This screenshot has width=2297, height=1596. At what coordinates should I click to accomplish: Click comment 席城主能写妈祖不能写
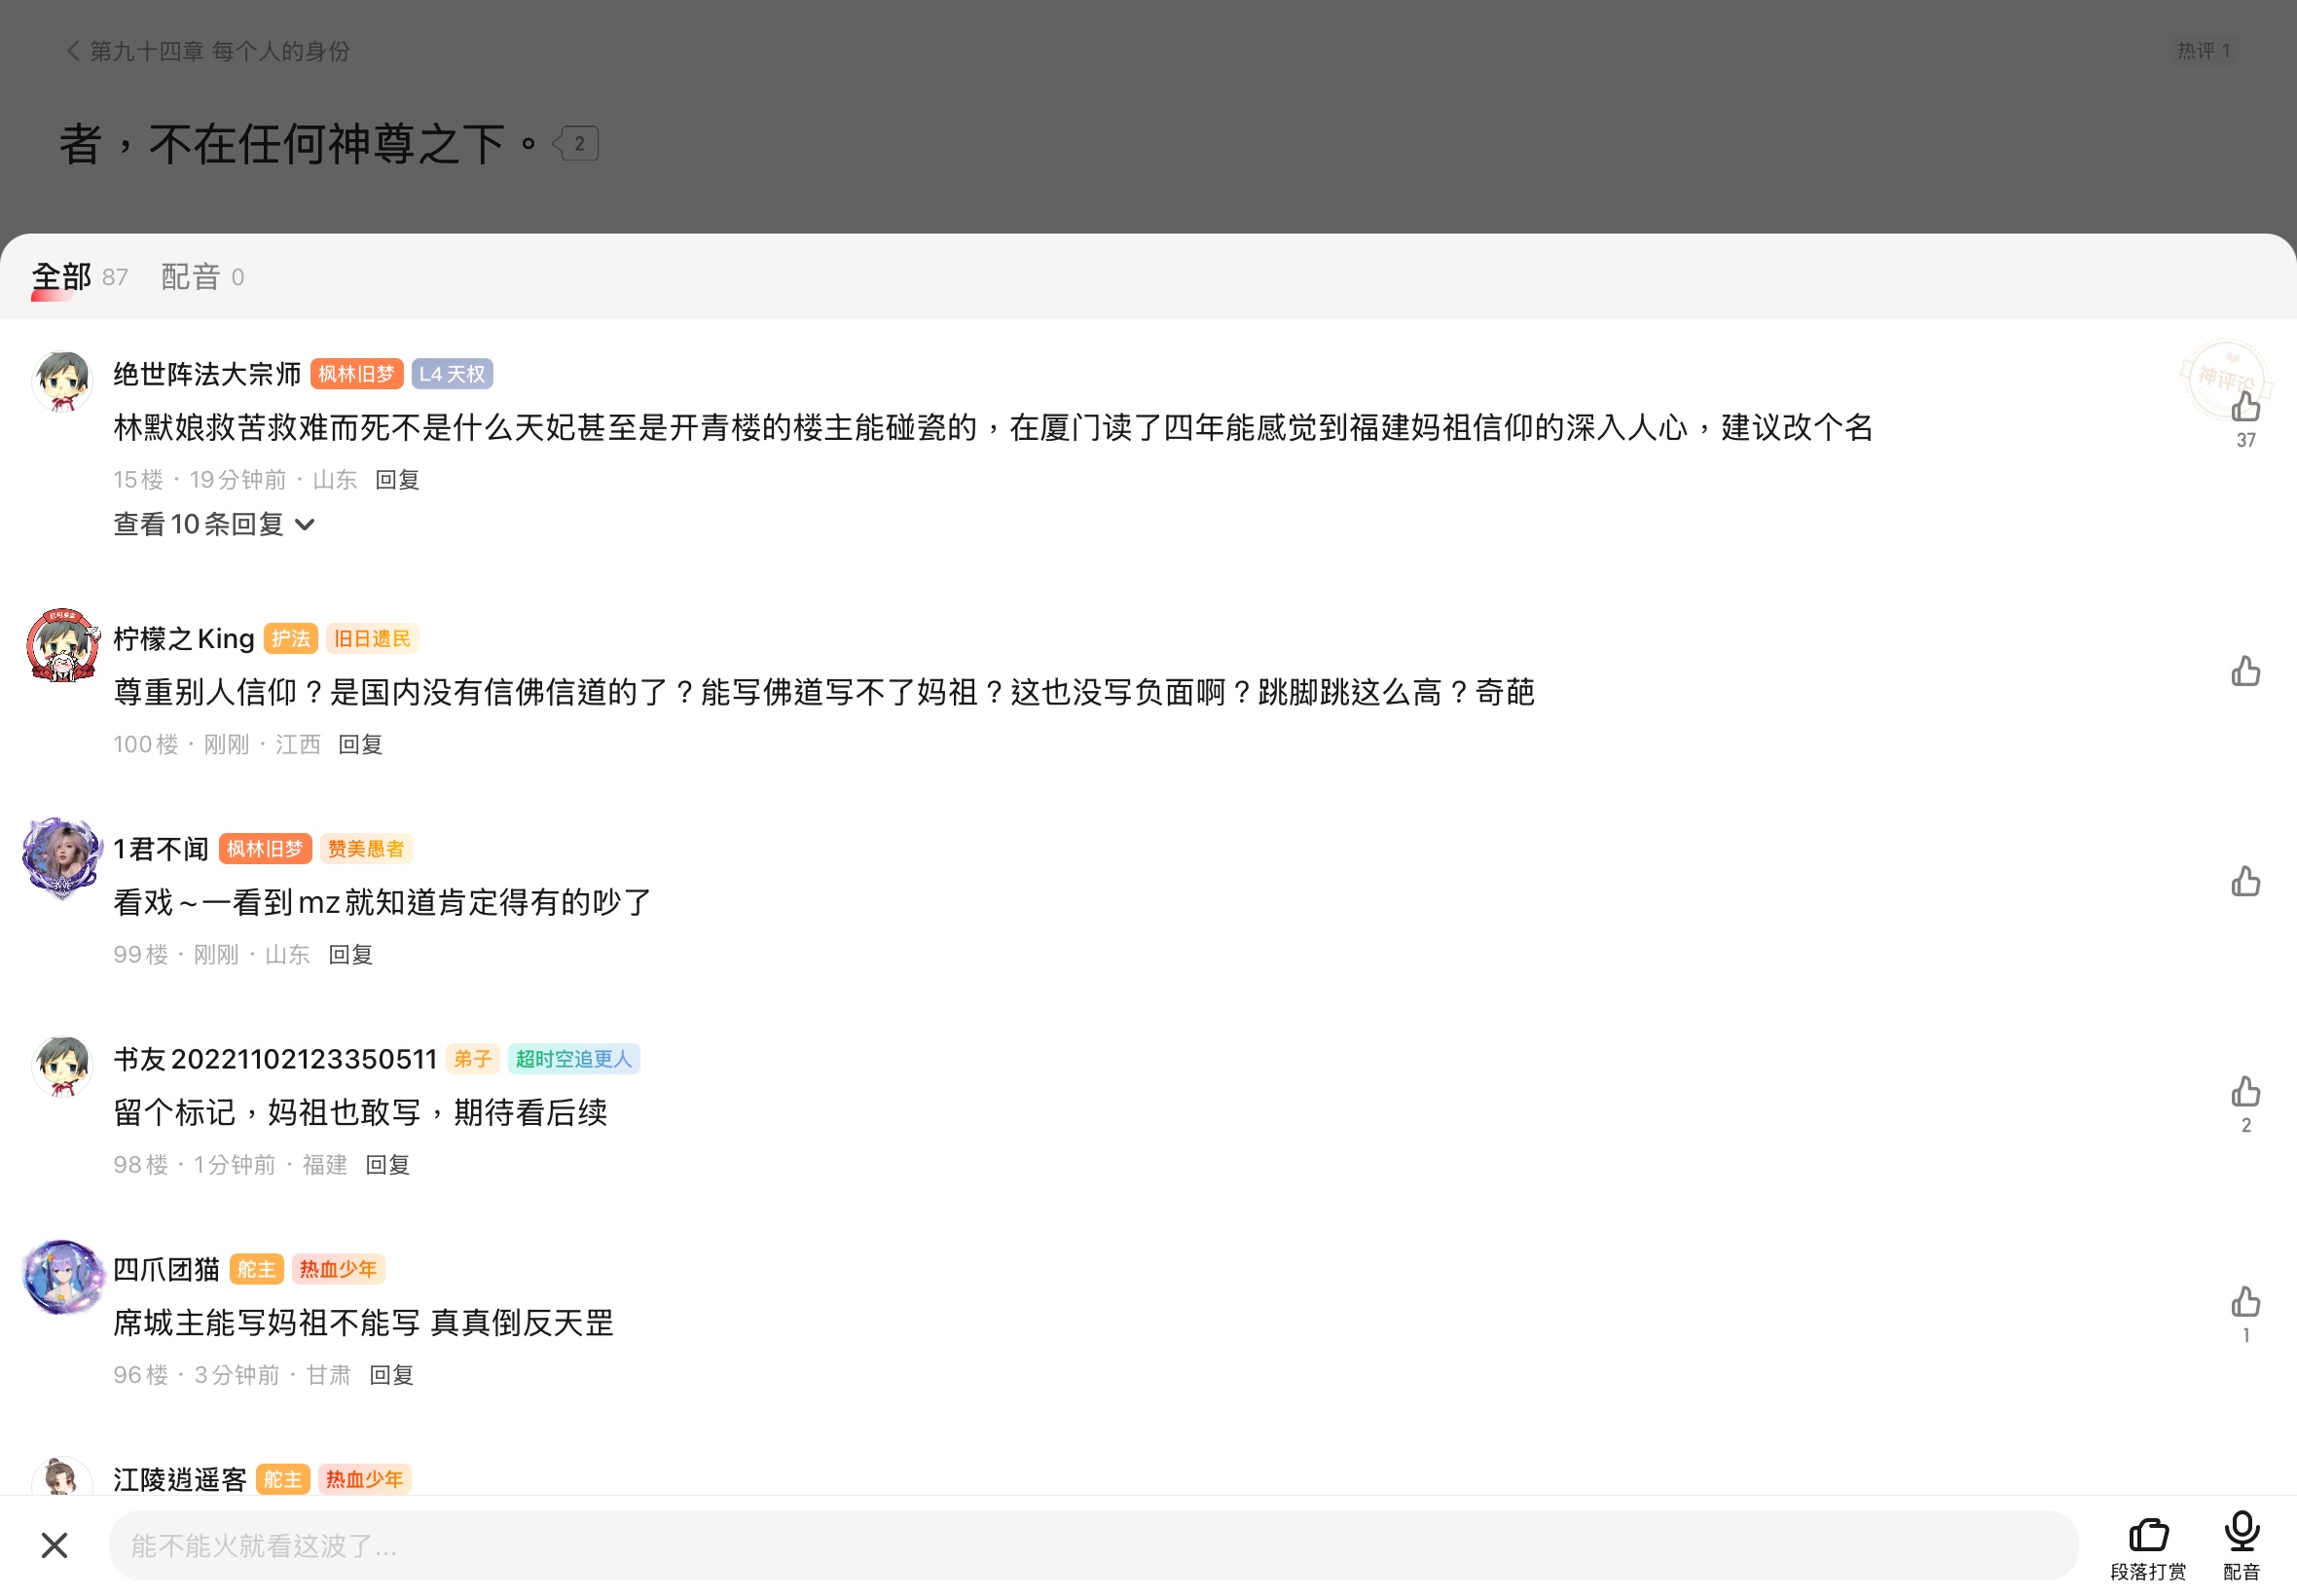click(x=364, y=1323)
